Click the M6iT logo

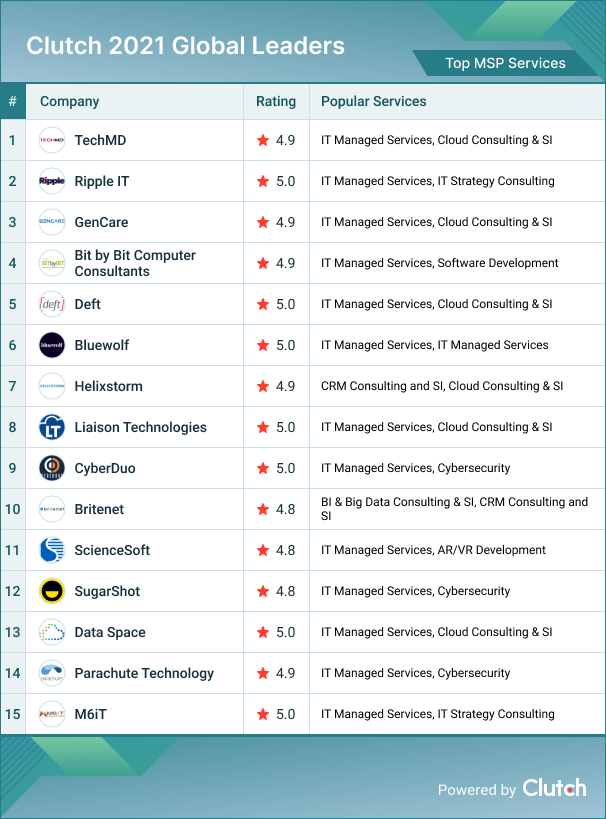[x=52, y=714]
